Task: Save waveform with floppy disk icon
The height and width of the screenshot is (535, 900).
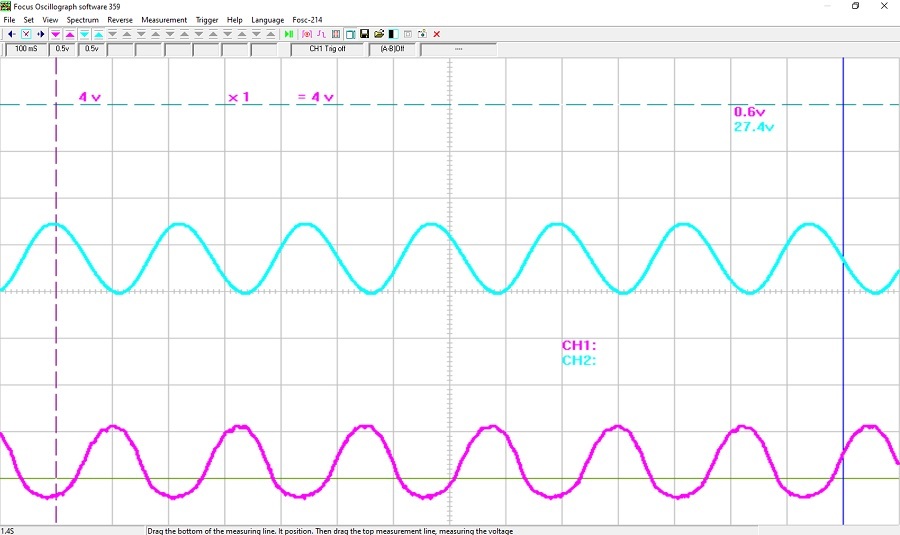Action: pyautogui.click(x=364, y=34)
